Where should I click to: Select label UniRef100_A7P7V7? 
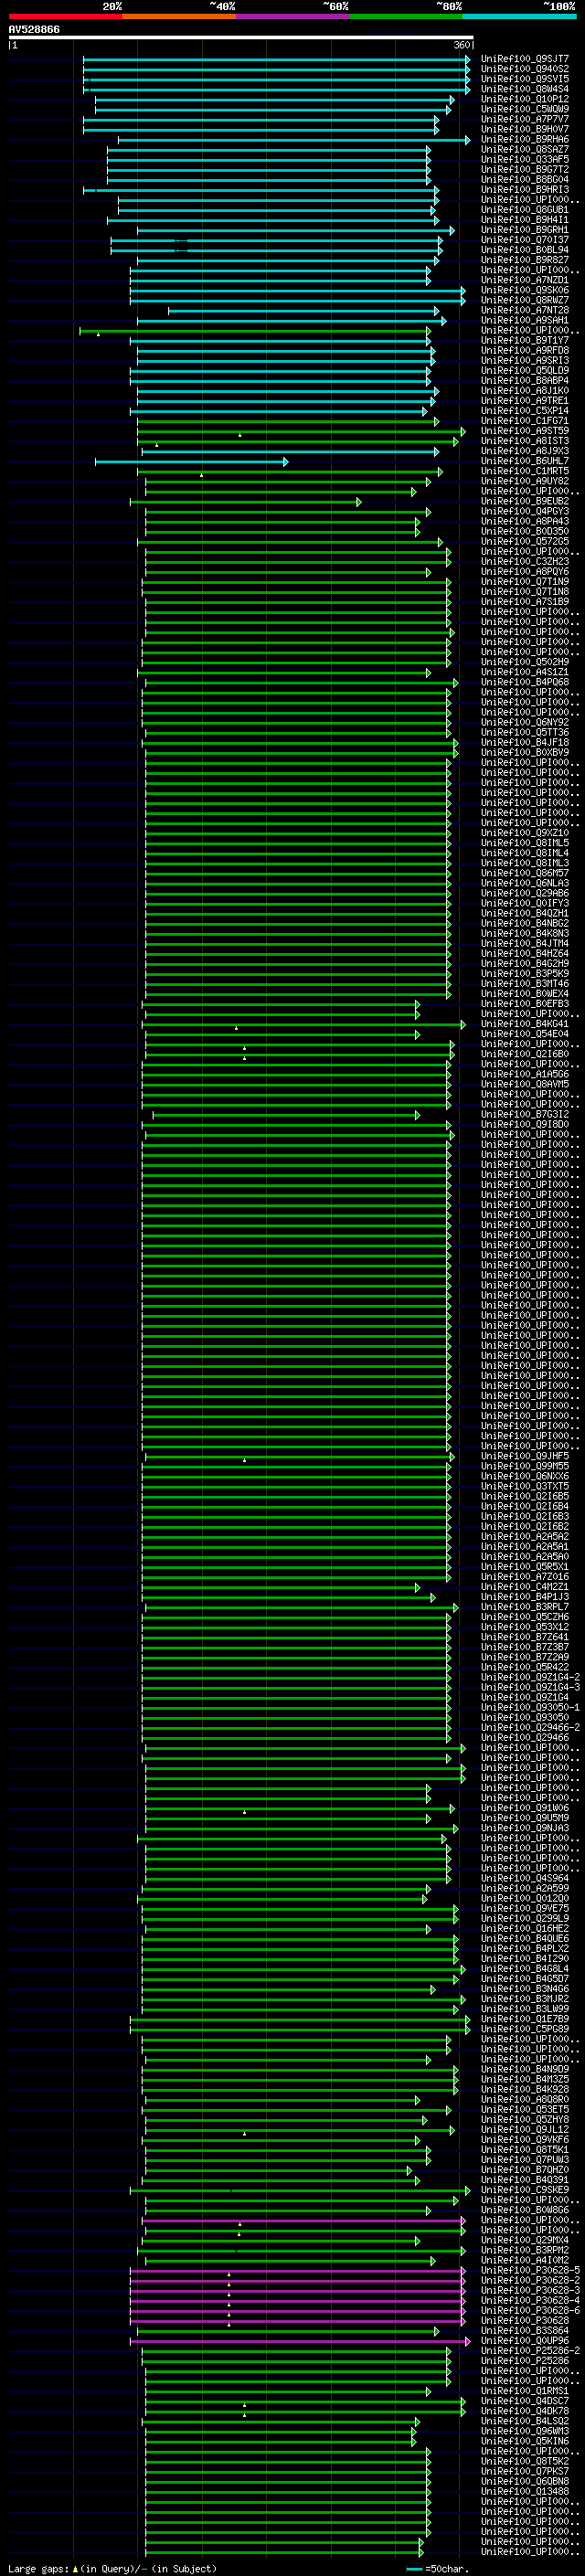pos(525,119)
